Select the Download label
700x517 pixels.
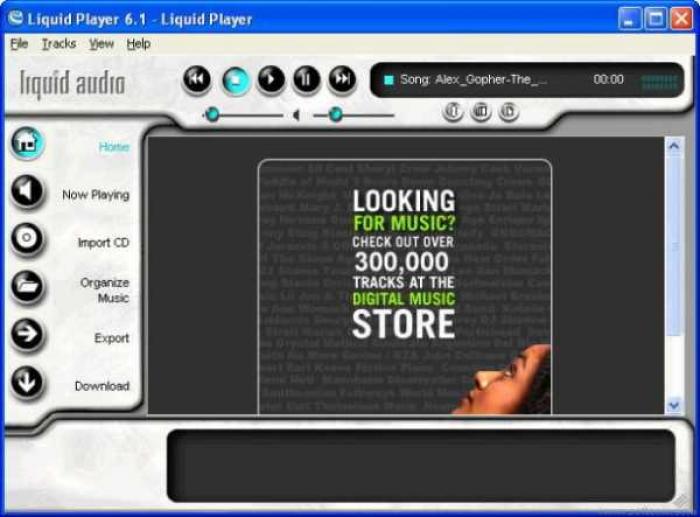(102, 386)
